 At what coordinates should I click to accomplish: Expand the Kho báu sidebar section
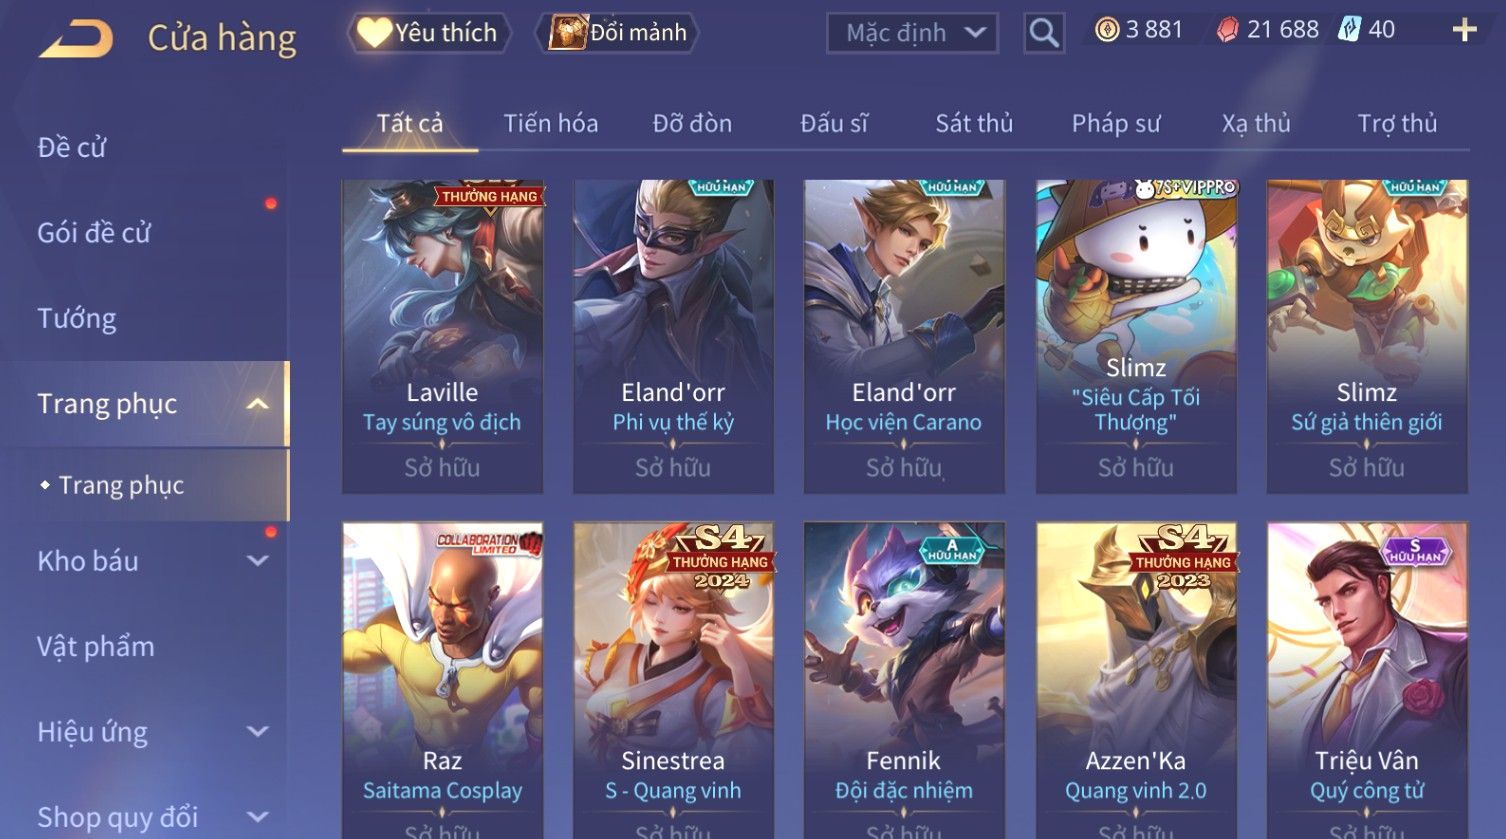click(257, 561)
